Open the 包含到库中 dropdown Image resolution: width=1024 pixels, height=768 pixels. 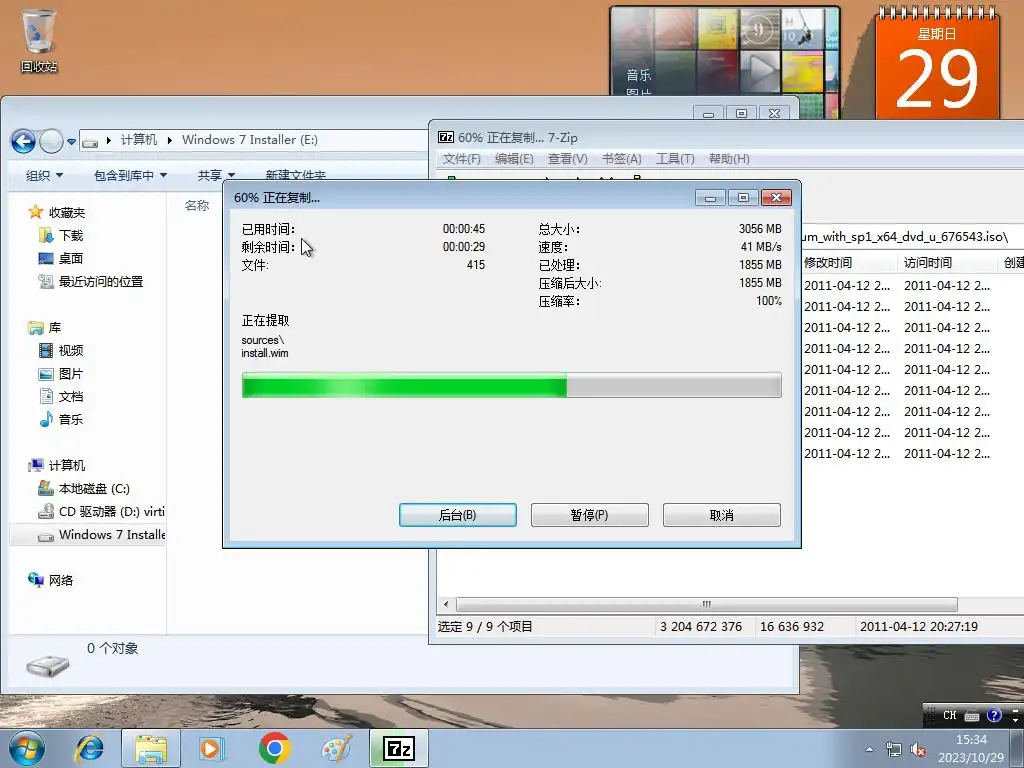[130, 175]
